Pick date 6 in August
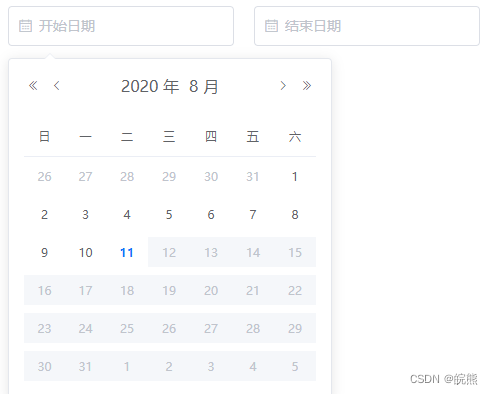The image size is (493, 394). [x=211, y=214]
